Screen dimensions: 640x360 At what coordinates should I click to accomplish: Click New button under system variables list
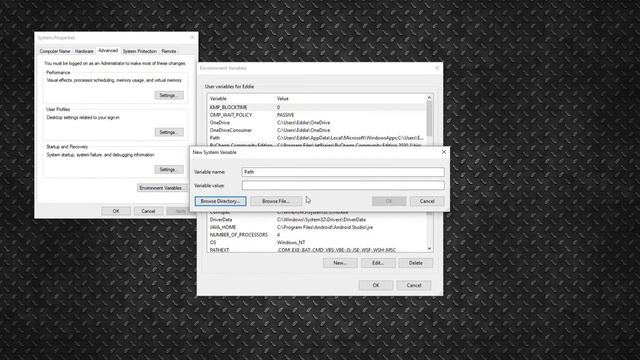340,263
